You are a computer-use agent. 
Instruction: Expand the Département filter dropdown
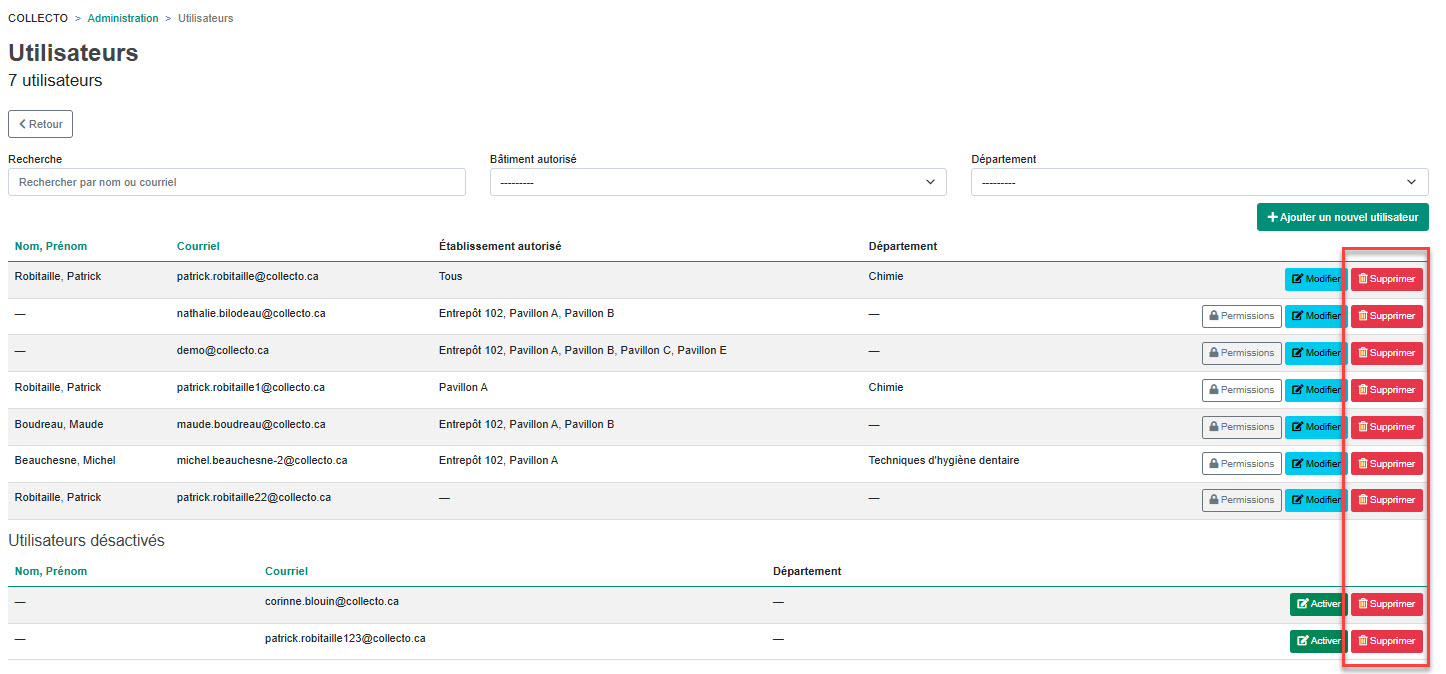1199,182
